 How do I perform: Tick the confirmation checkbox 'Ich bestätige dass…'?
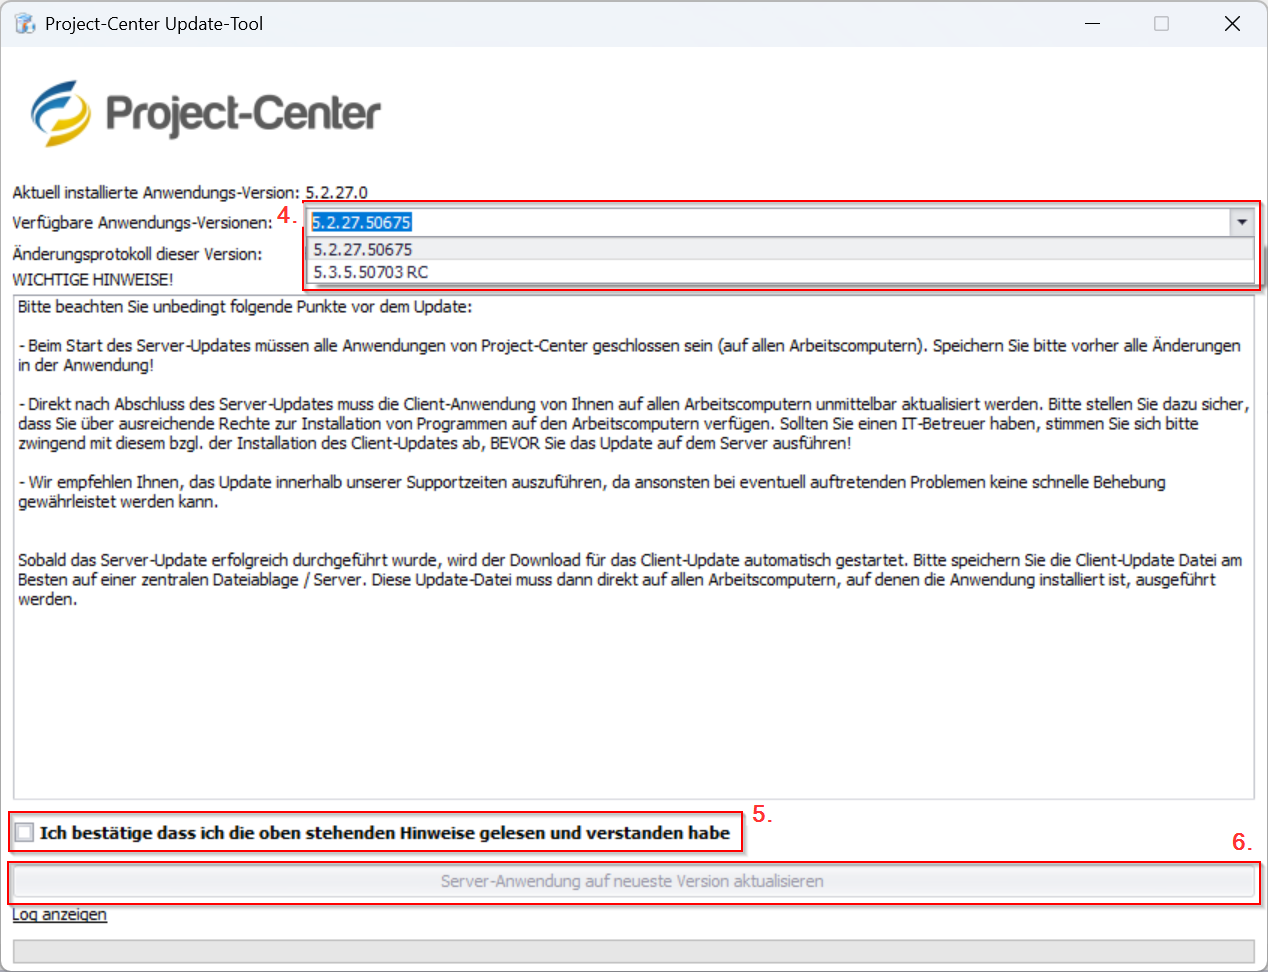25,832
